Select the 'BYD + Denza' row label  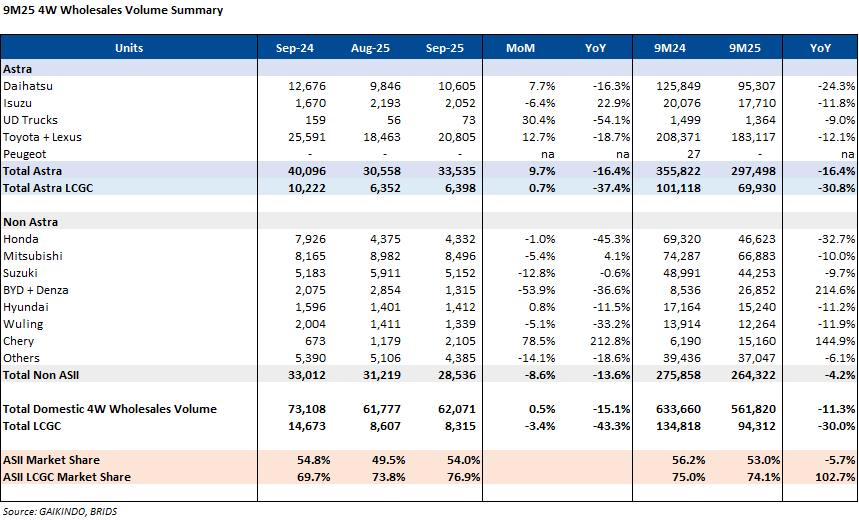coord(36,290)
